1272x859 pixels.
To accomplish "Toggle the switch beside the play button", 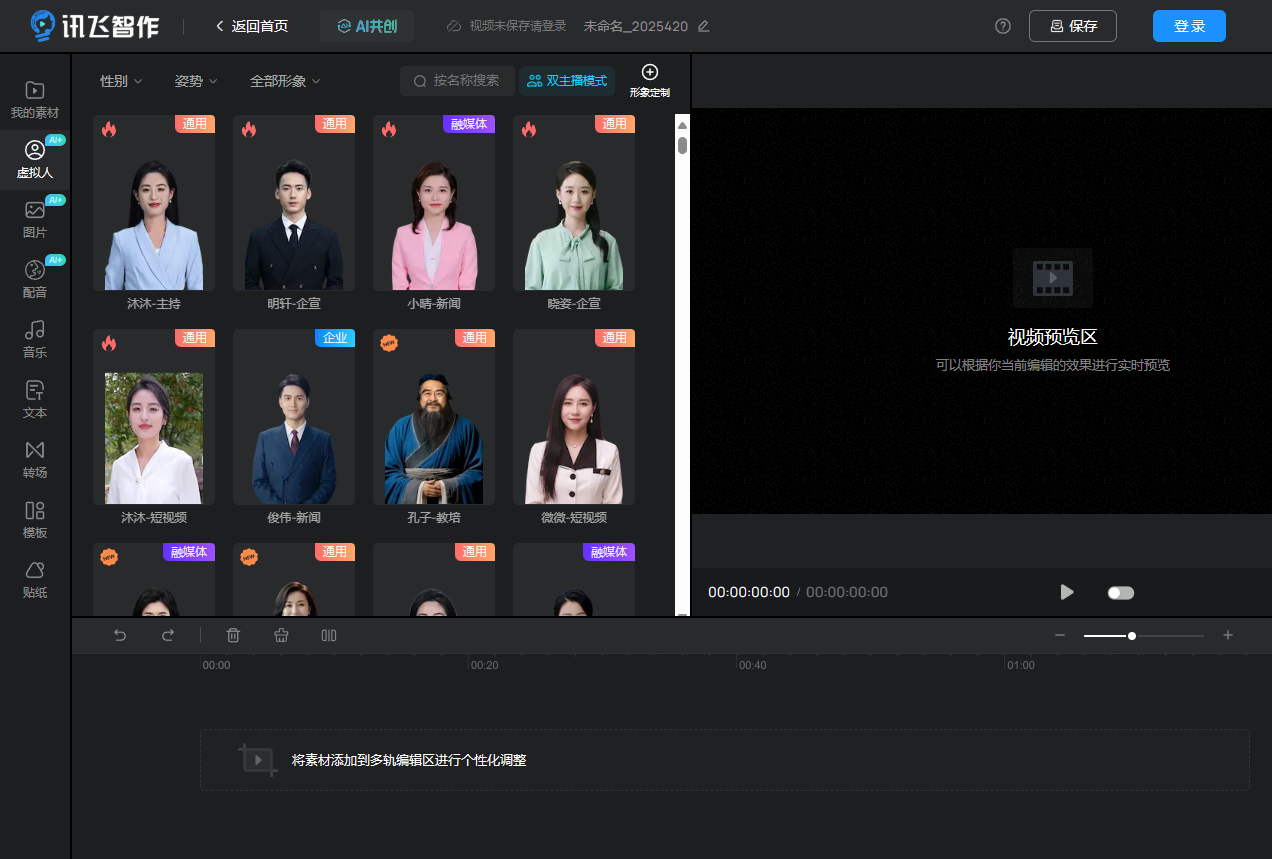I will coord(1120,592).
